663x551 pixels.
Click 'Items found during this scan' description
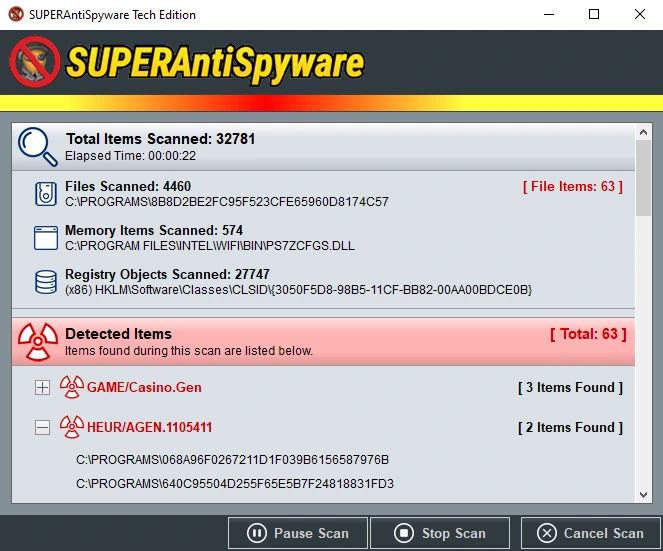pyautogui.click(x=189, y=351)
